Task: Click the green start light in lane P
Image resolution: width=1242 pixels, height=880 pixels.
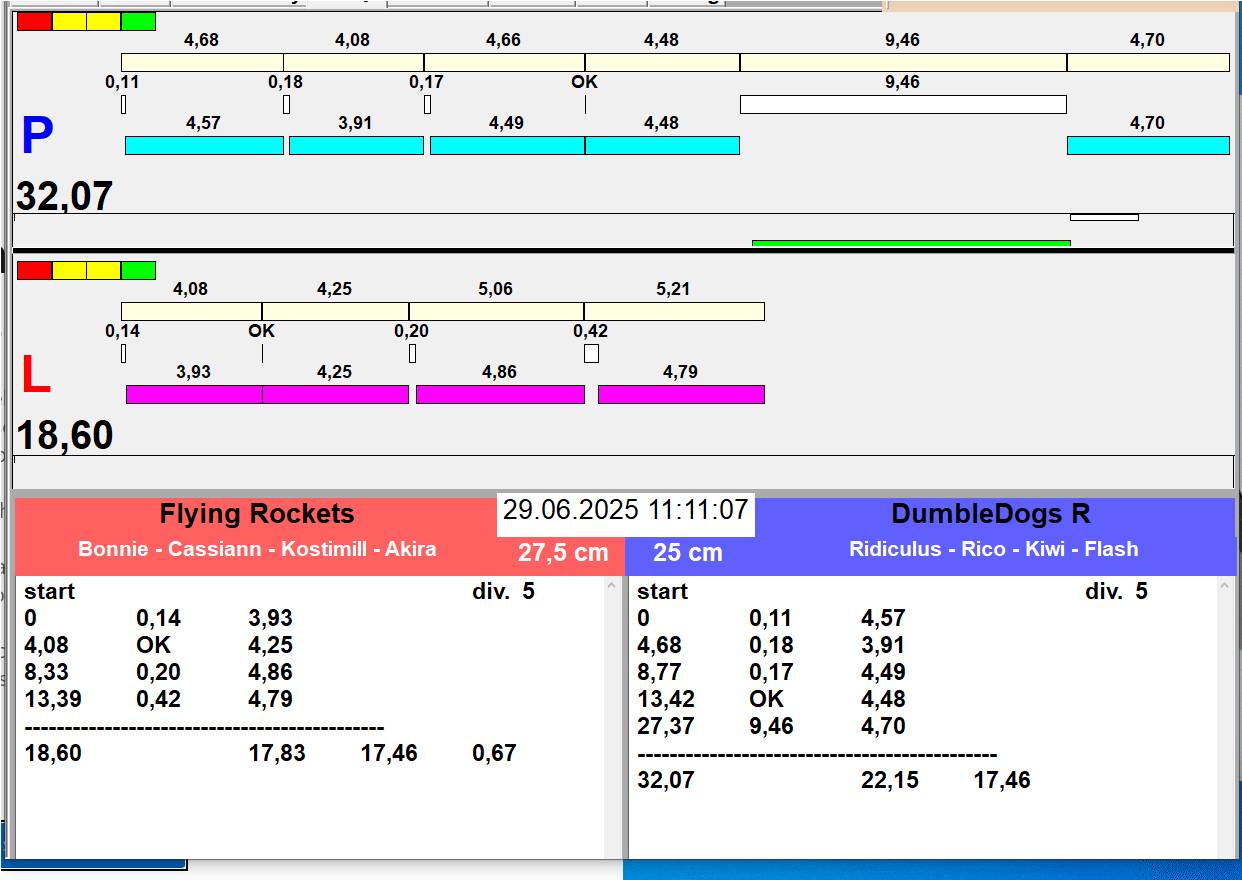Action: (138, 21)
